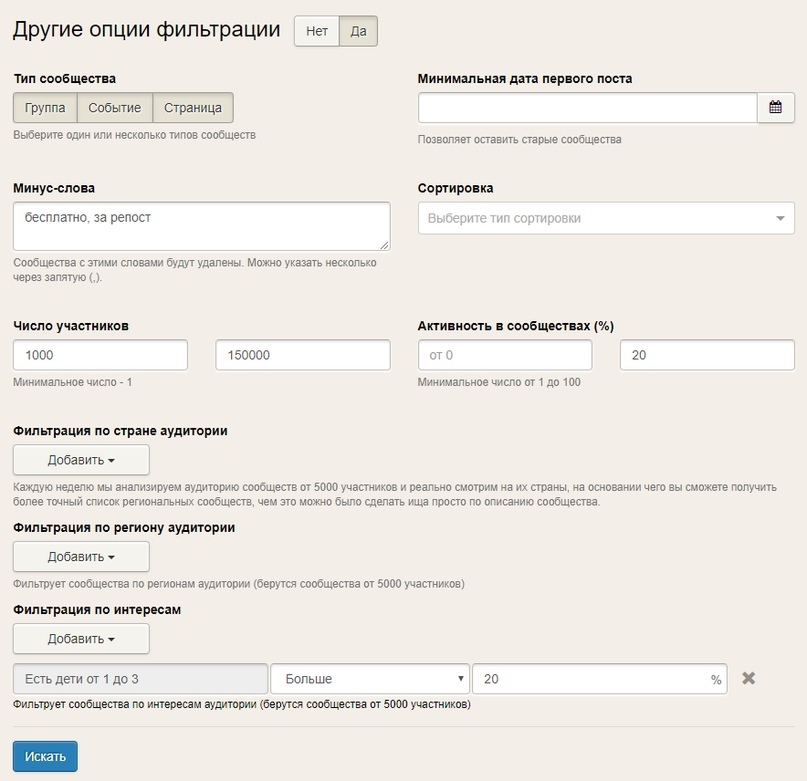Viewport: 807px width, 781px height.
Task: Click the activity maximum field with 20
Action: pos(707,355)
